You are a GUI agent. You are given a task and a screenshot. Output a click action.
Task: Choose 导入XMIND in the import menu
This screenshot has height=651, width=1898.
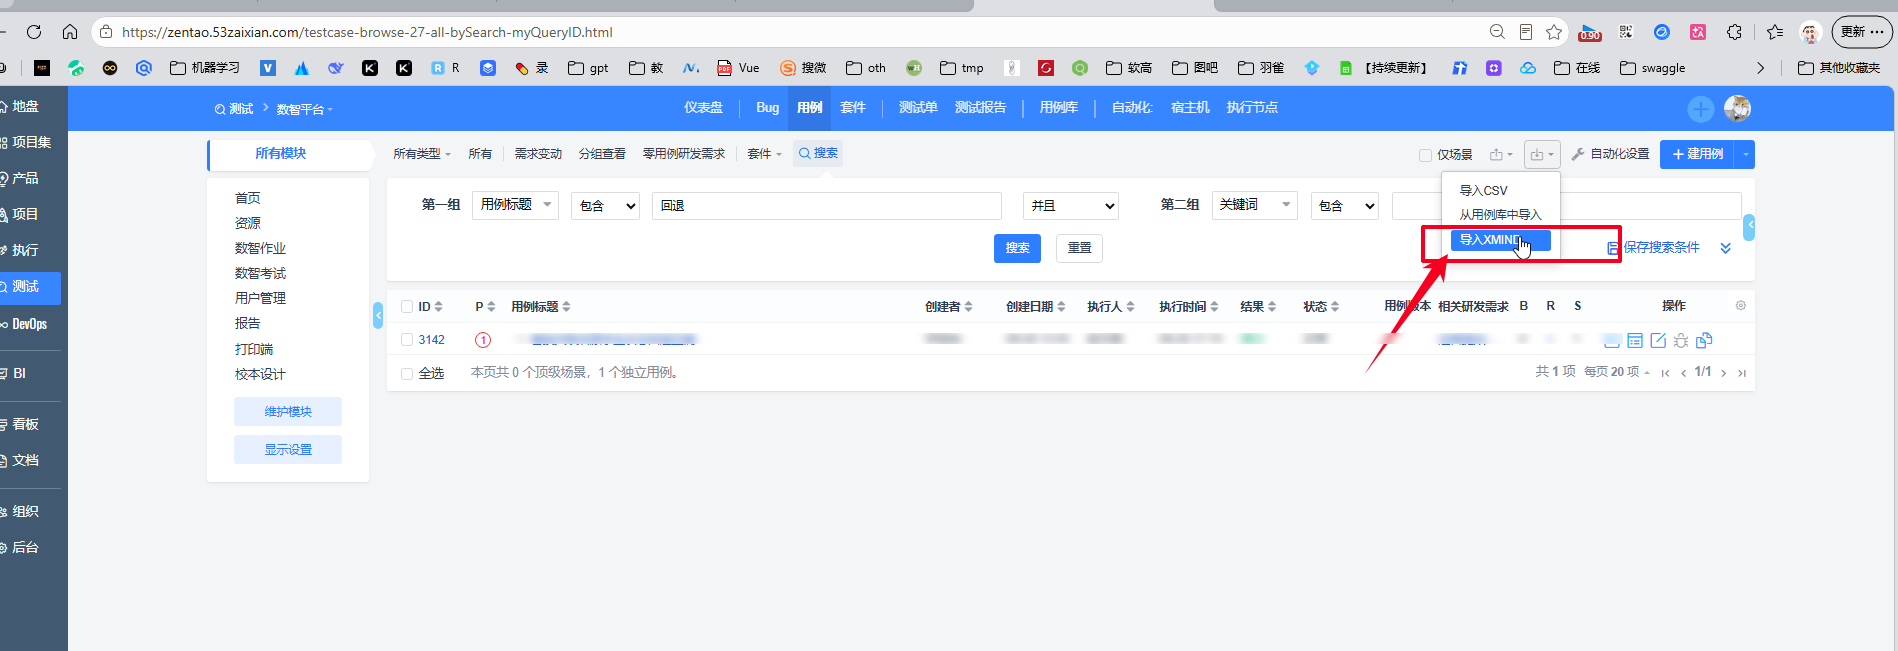click(x=1500, y=240)
